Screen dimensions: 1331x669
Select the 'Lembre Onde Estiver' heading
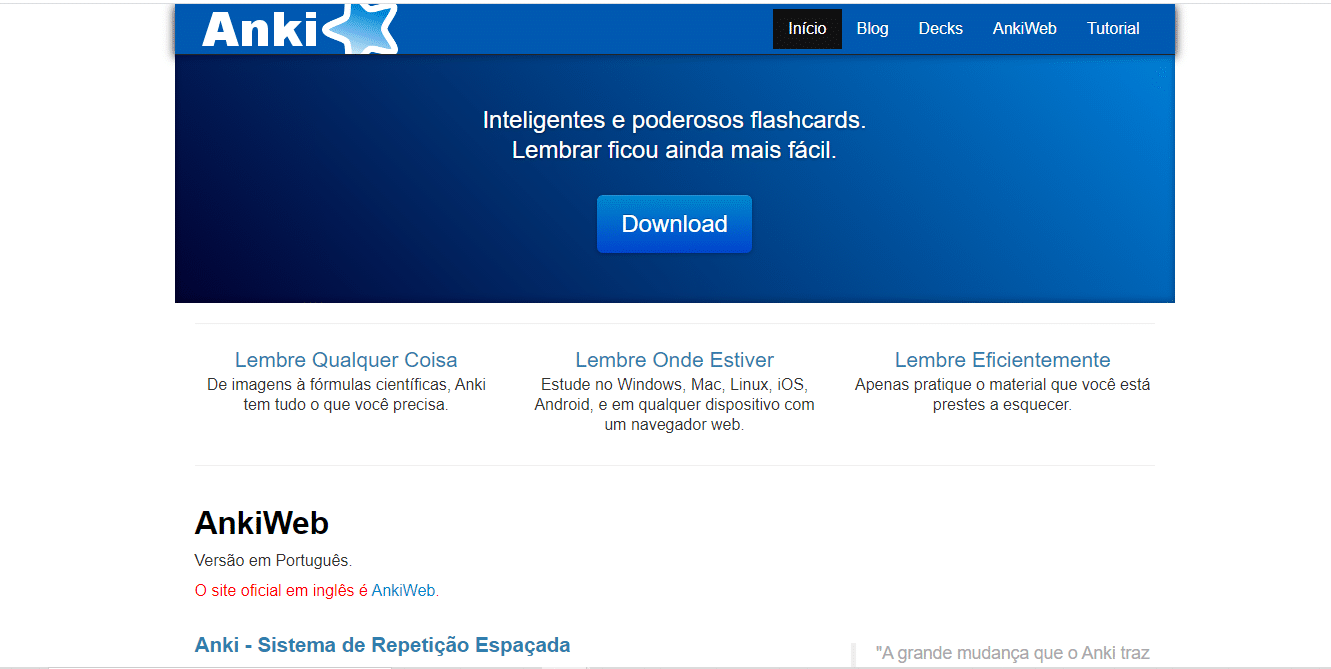point(674,360)
